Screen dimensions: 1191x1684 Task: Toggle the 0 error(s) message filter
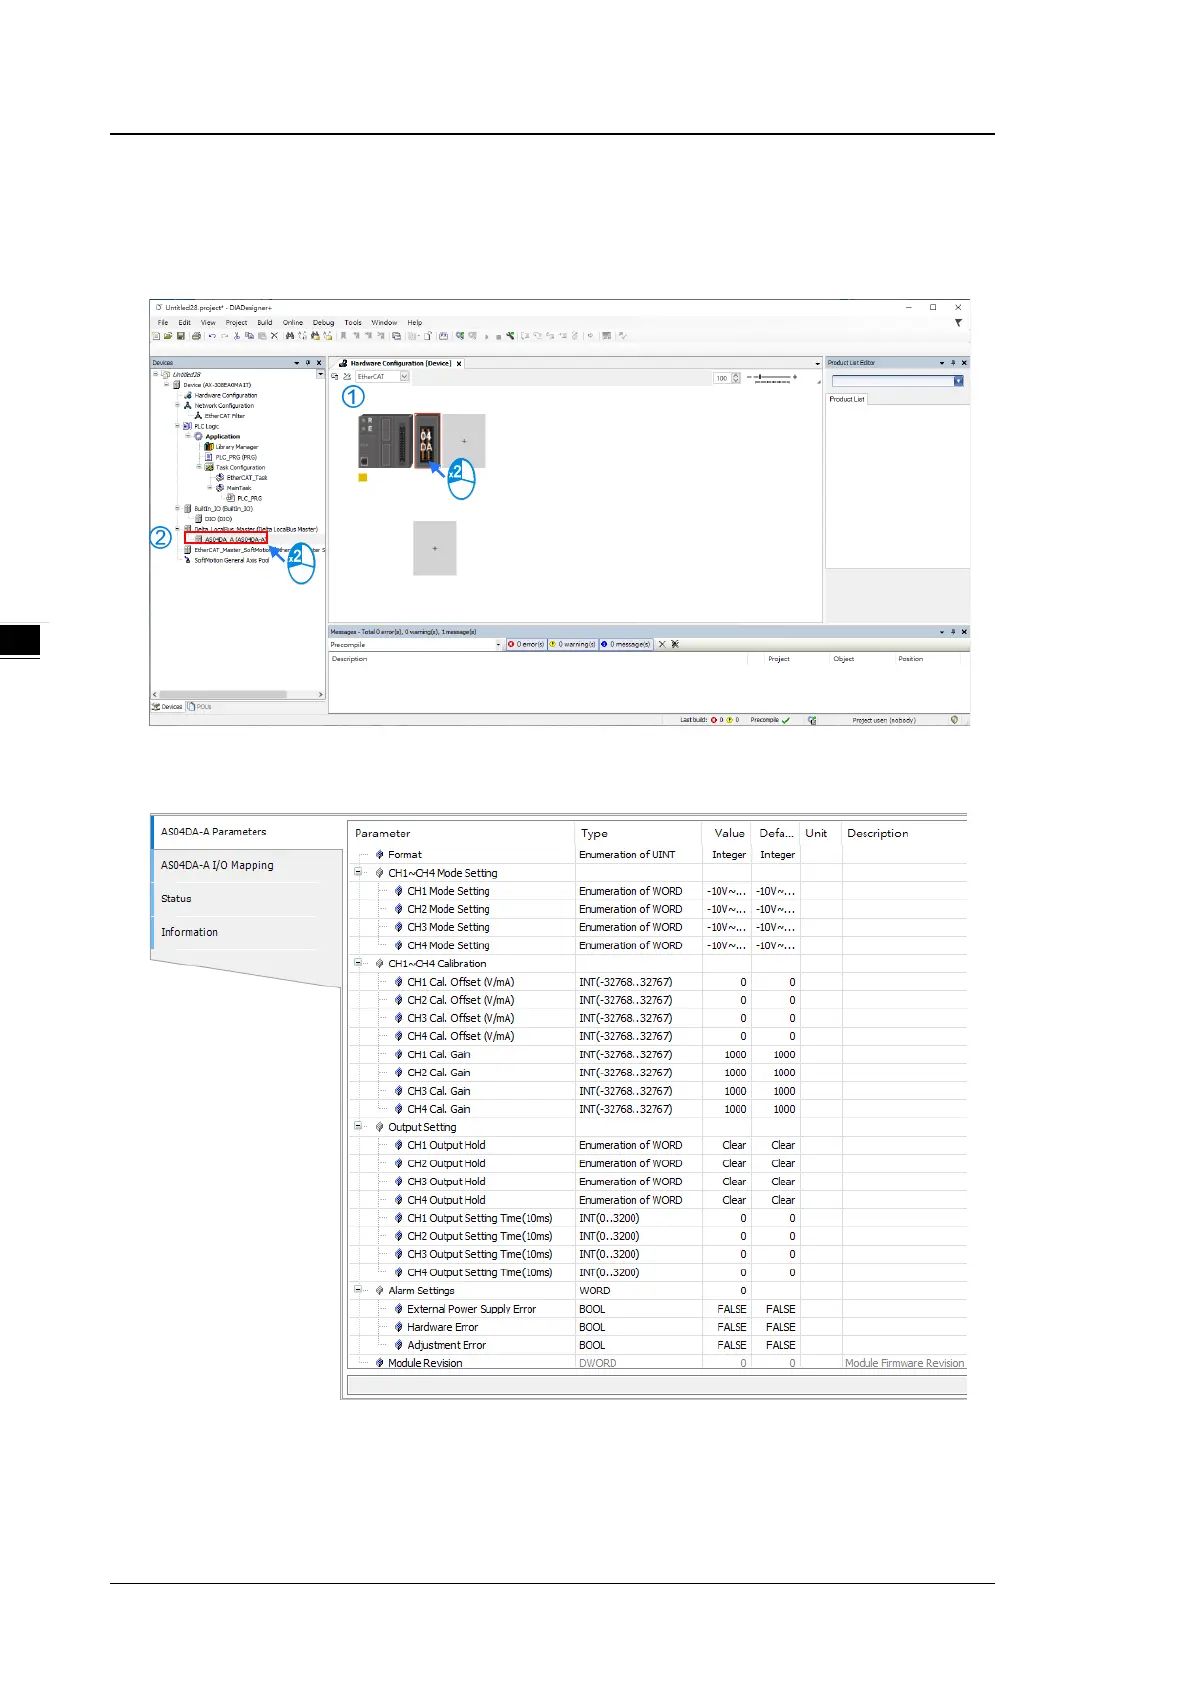(x=526, y=645)
